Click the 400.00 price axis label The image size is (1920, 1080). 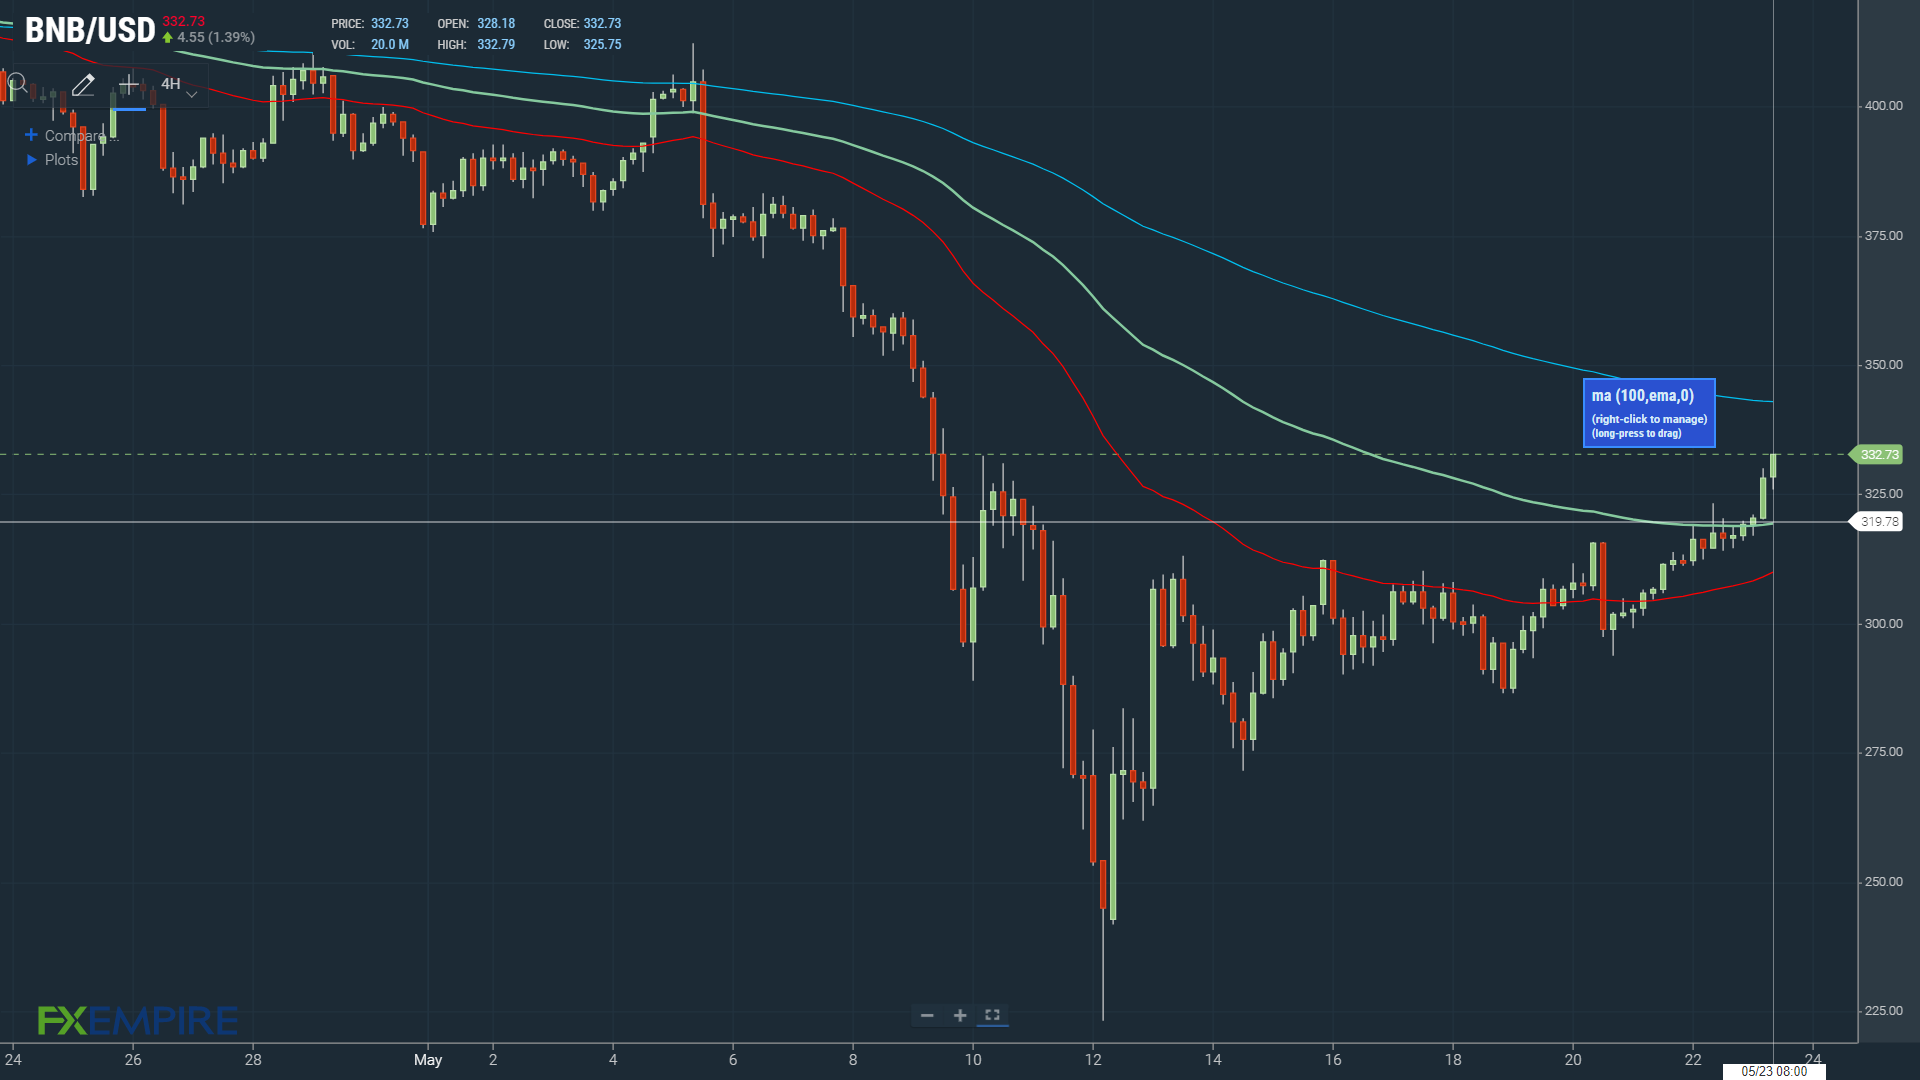(x=1884, y=106)
